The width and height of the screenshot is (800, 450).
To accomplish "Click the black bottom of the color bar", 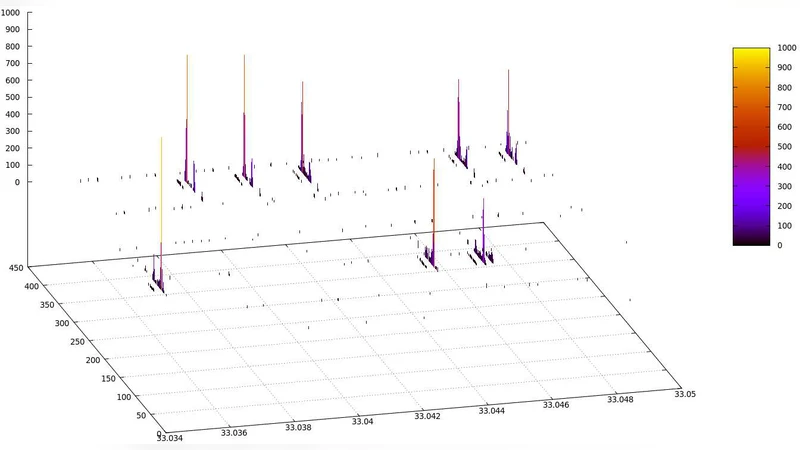I will coord(750,241).
